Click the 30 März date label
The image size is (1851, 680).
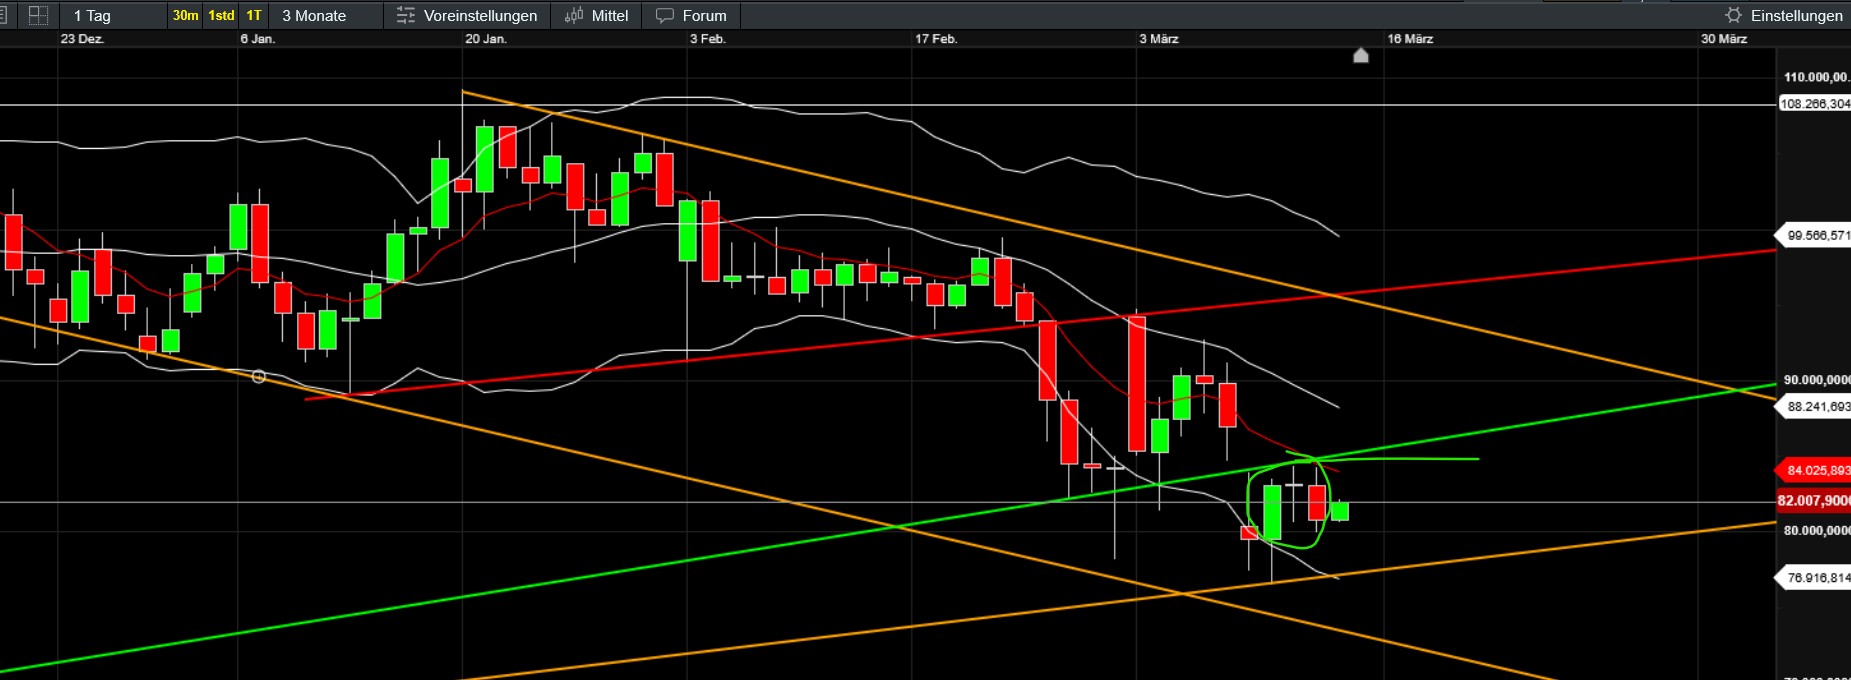pos(1724,39)
